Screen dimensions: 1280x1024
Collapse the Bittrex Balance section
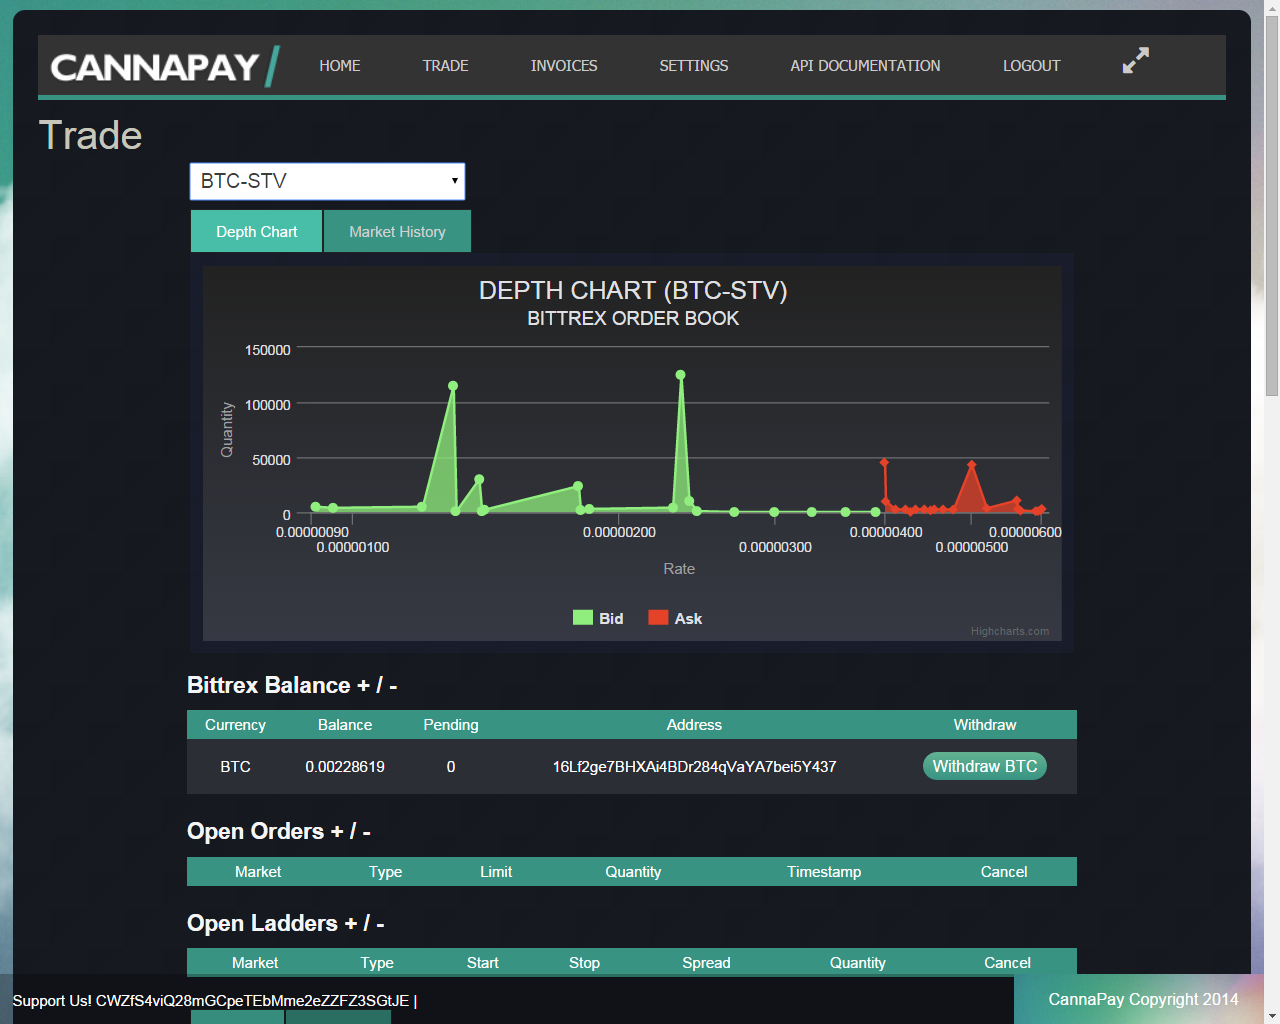point(292,685)
